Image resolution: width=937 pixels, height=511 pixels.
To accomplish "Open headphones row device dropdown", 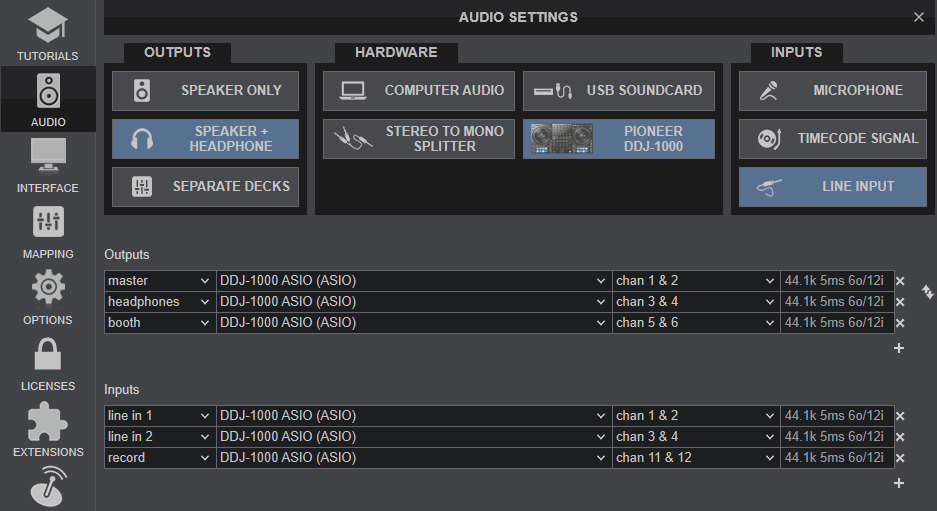I will [414, 302].
